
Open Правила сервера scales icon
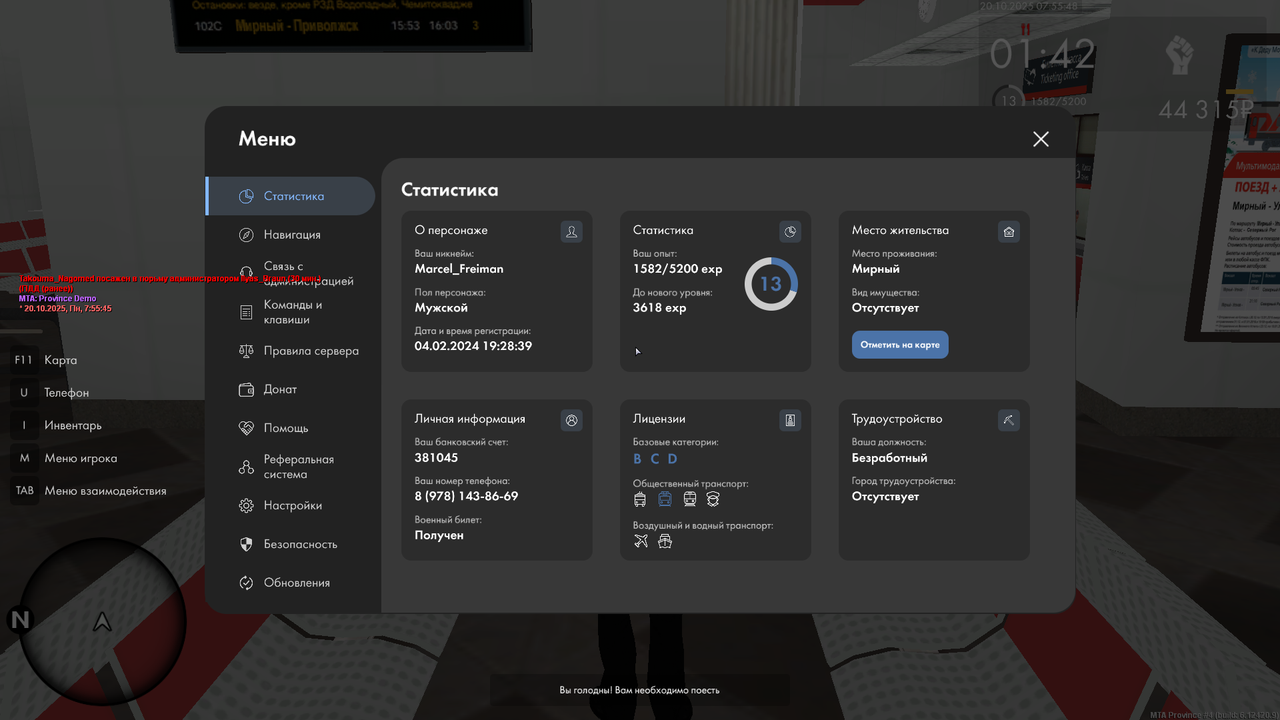coord(246,351)
